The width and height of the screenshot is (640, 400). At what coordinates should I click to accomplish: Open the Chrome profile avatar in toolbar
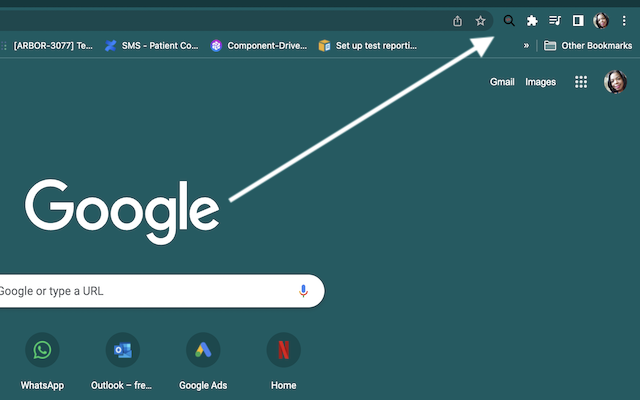coord(601,20)
